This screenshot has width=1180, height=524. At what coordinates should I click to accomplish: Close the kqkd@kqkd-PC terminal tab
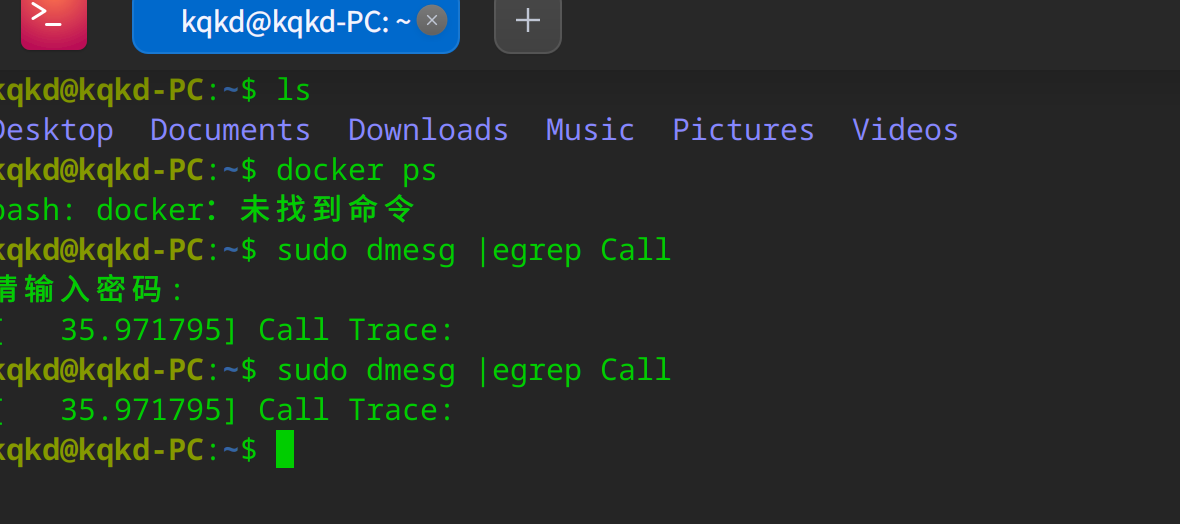tap(432, 20)
